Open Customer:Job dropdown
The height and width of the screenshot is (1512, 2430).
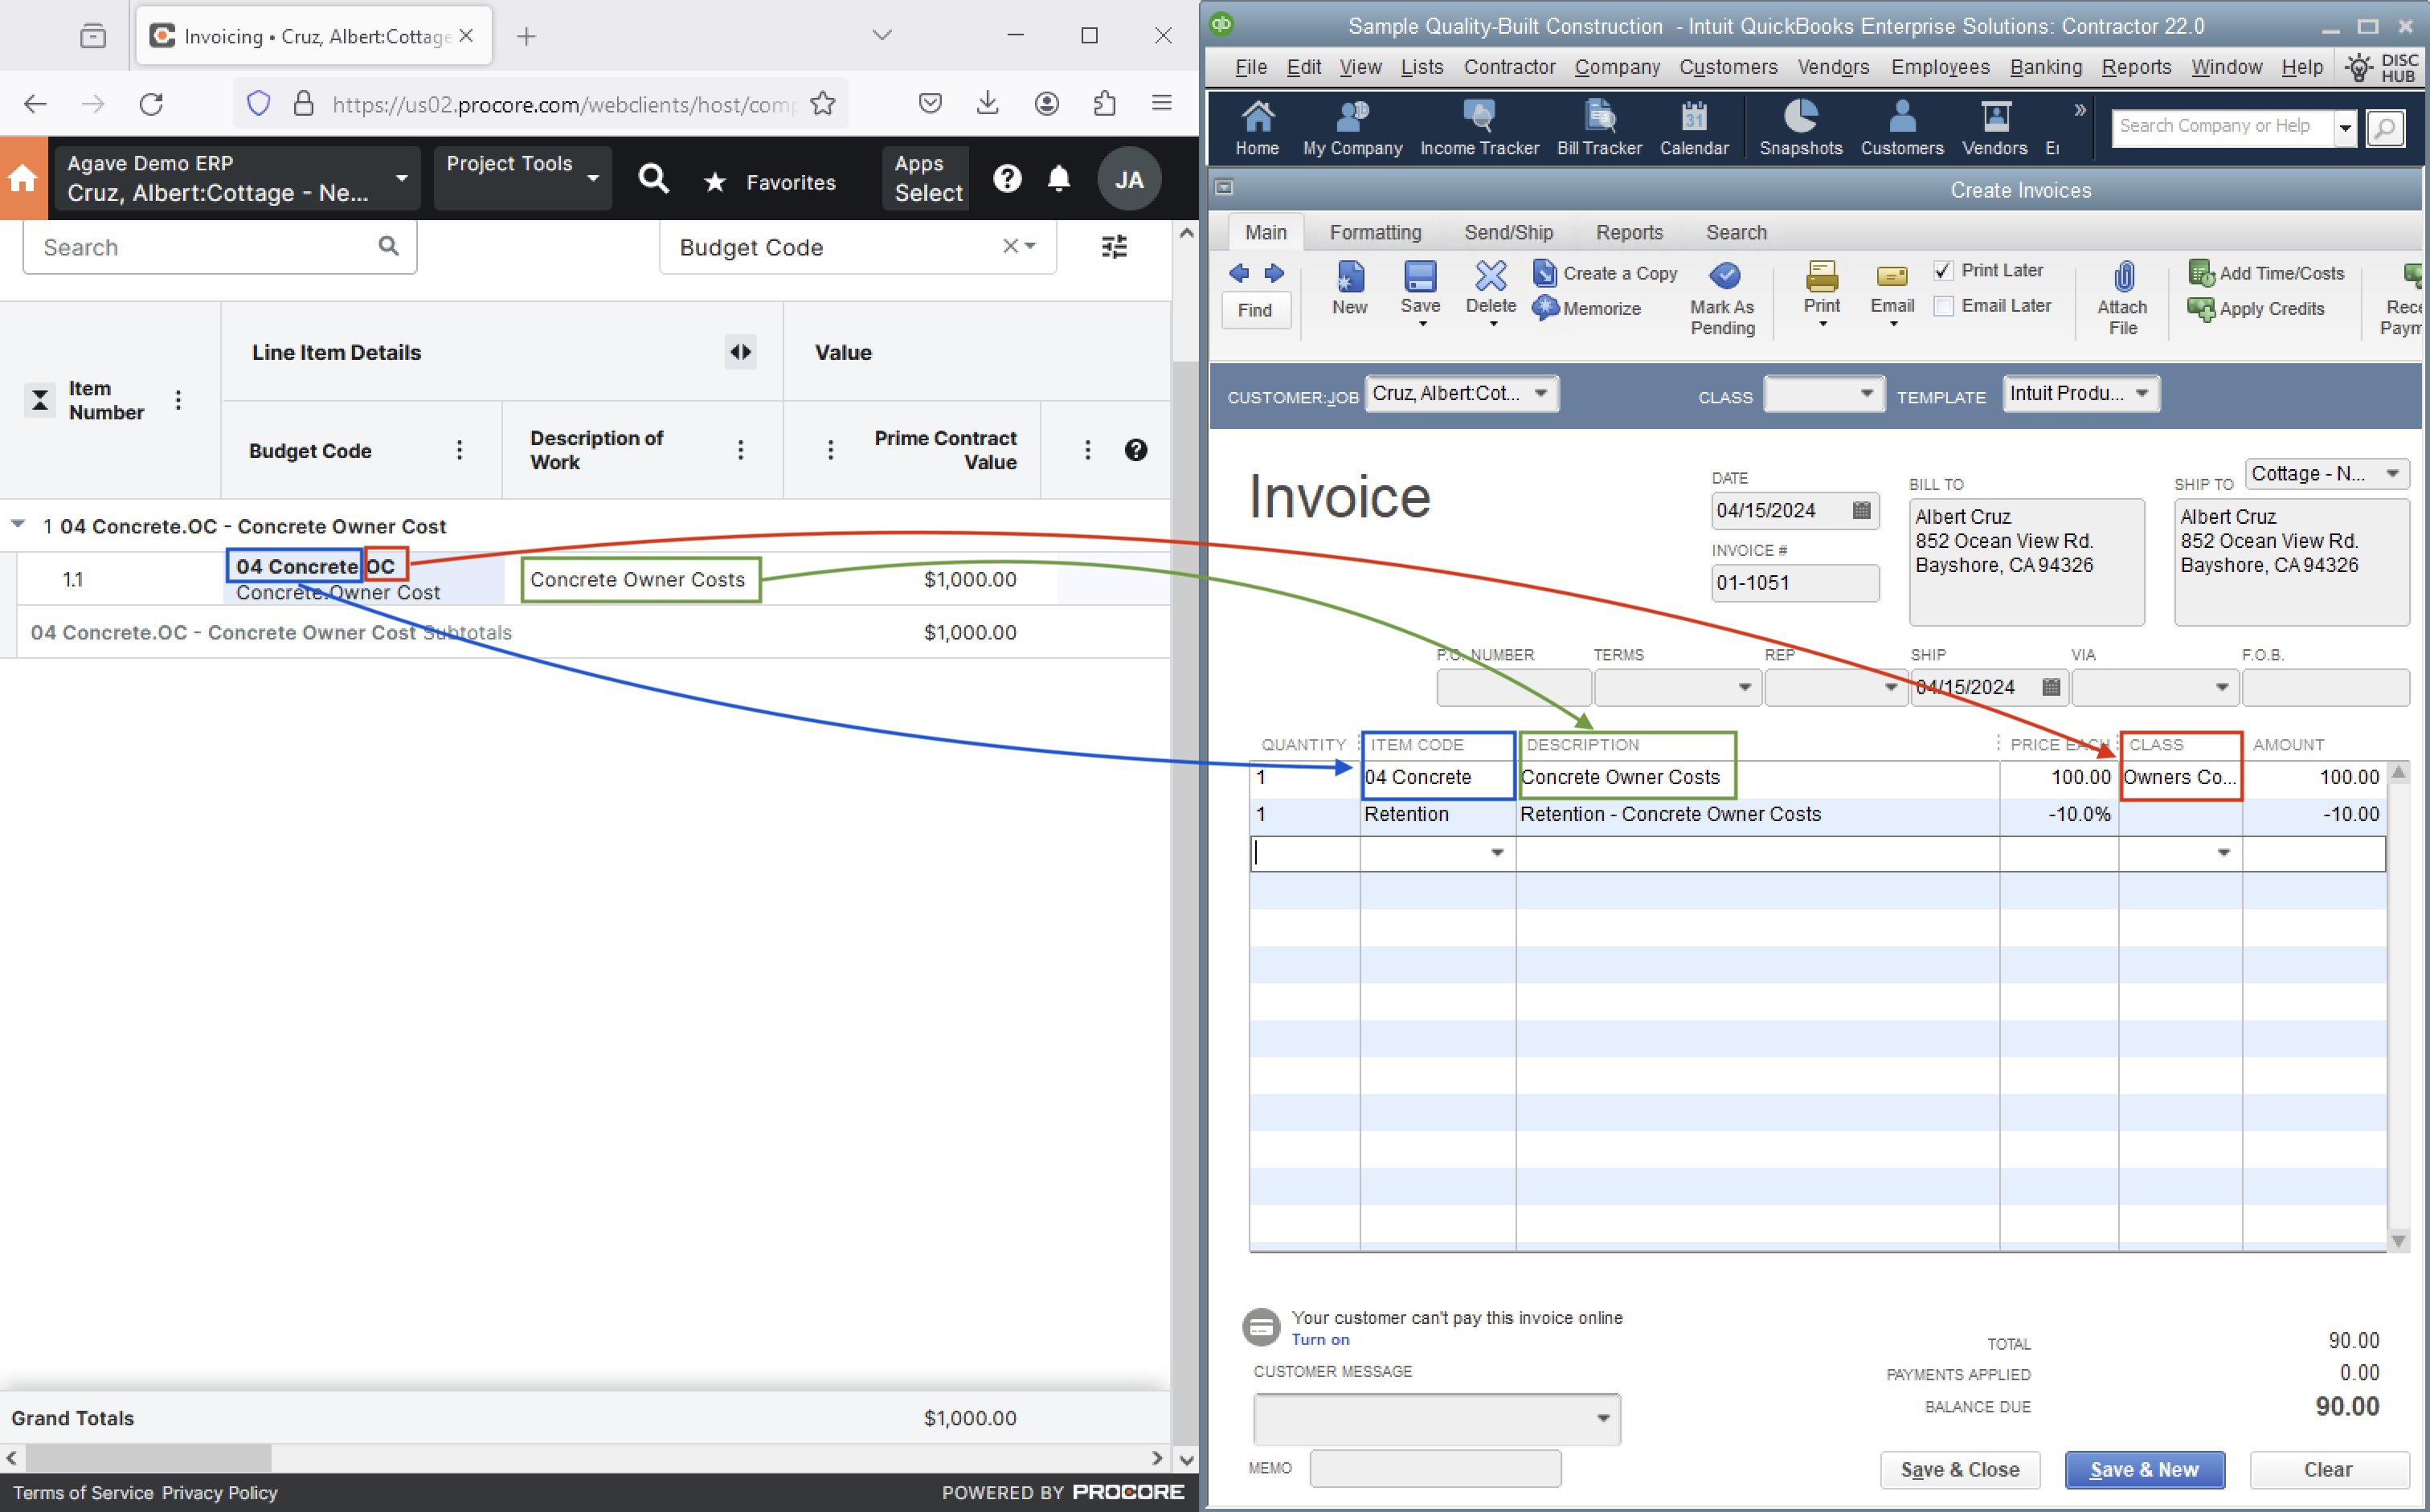point(1541,393)
